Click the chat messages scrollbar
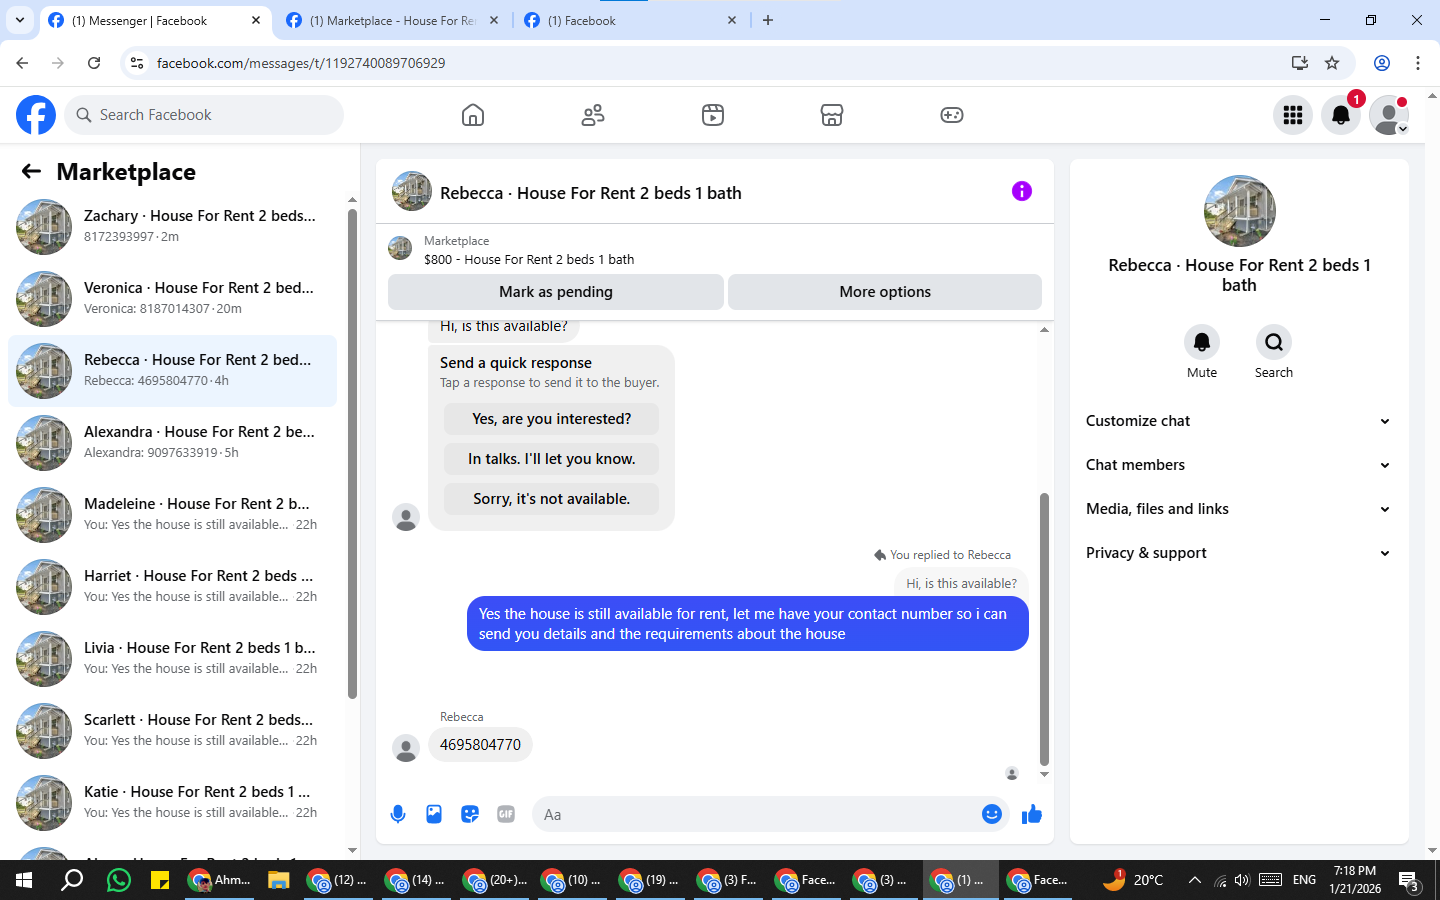This screenshot has width=1440, height=900. coord(1044,628)
